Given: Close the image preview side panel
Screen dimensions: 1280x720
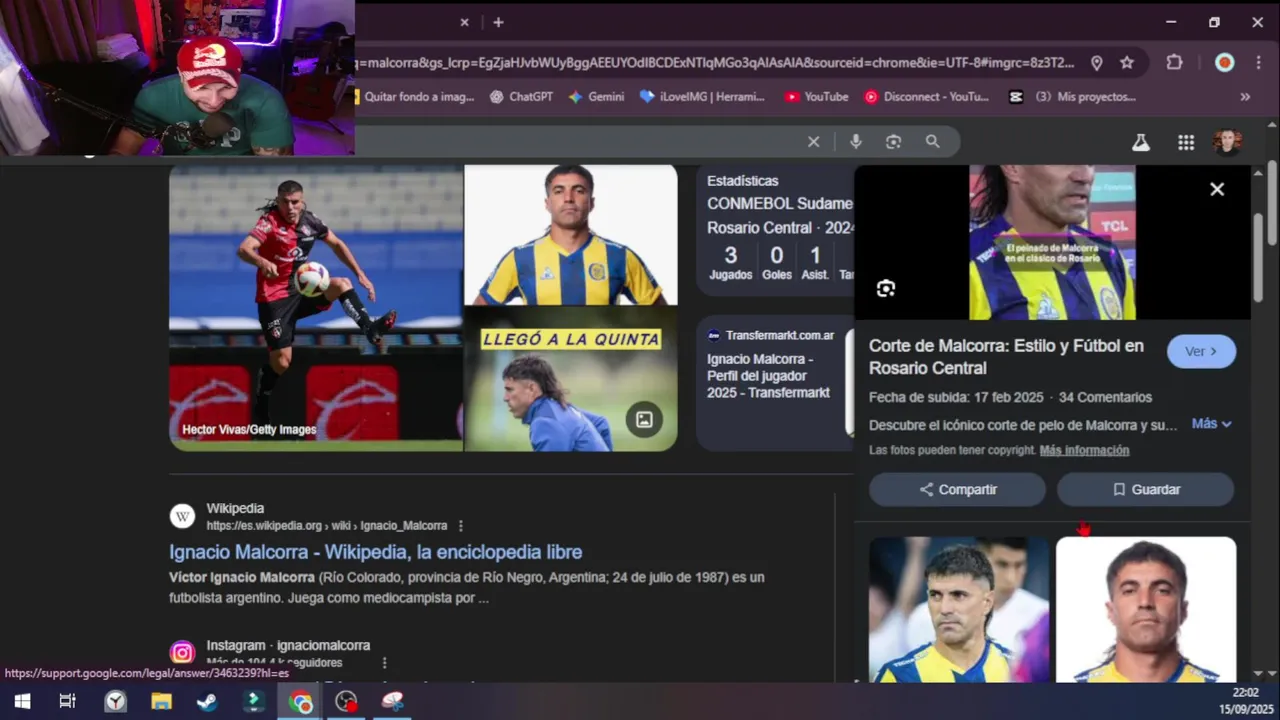Looking at the screenshot, I should click(1217, 189).
